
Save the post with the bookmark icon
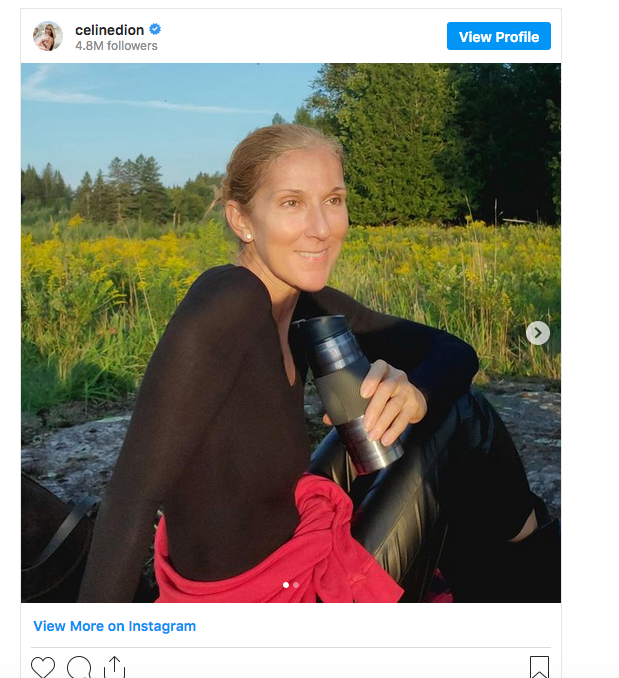[x=539, y=667]
